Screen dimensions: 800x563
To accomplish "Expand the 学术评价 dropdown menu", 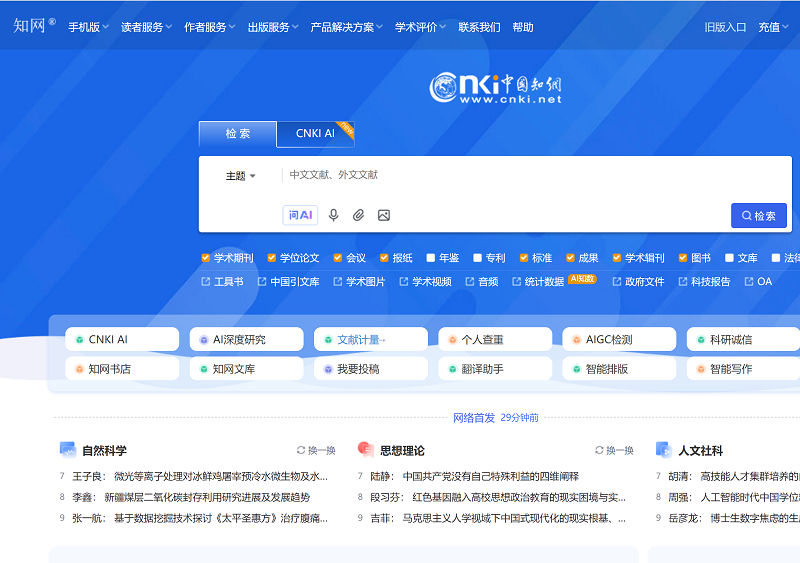I will (420, 27).
